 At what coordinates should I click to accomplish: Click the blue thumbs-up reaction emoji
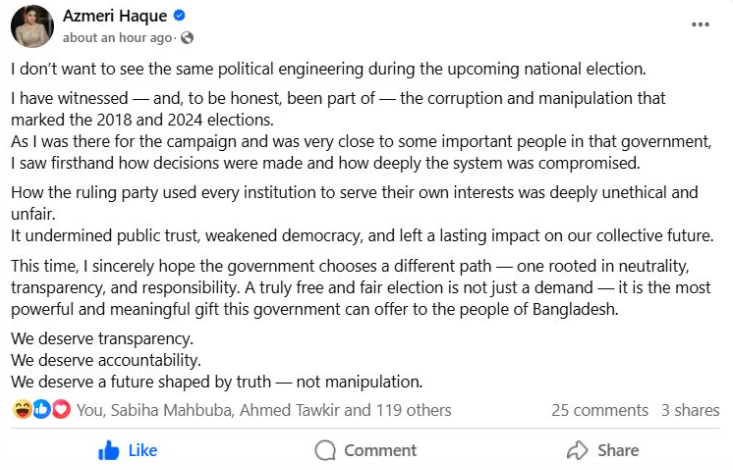pos(41,410)
